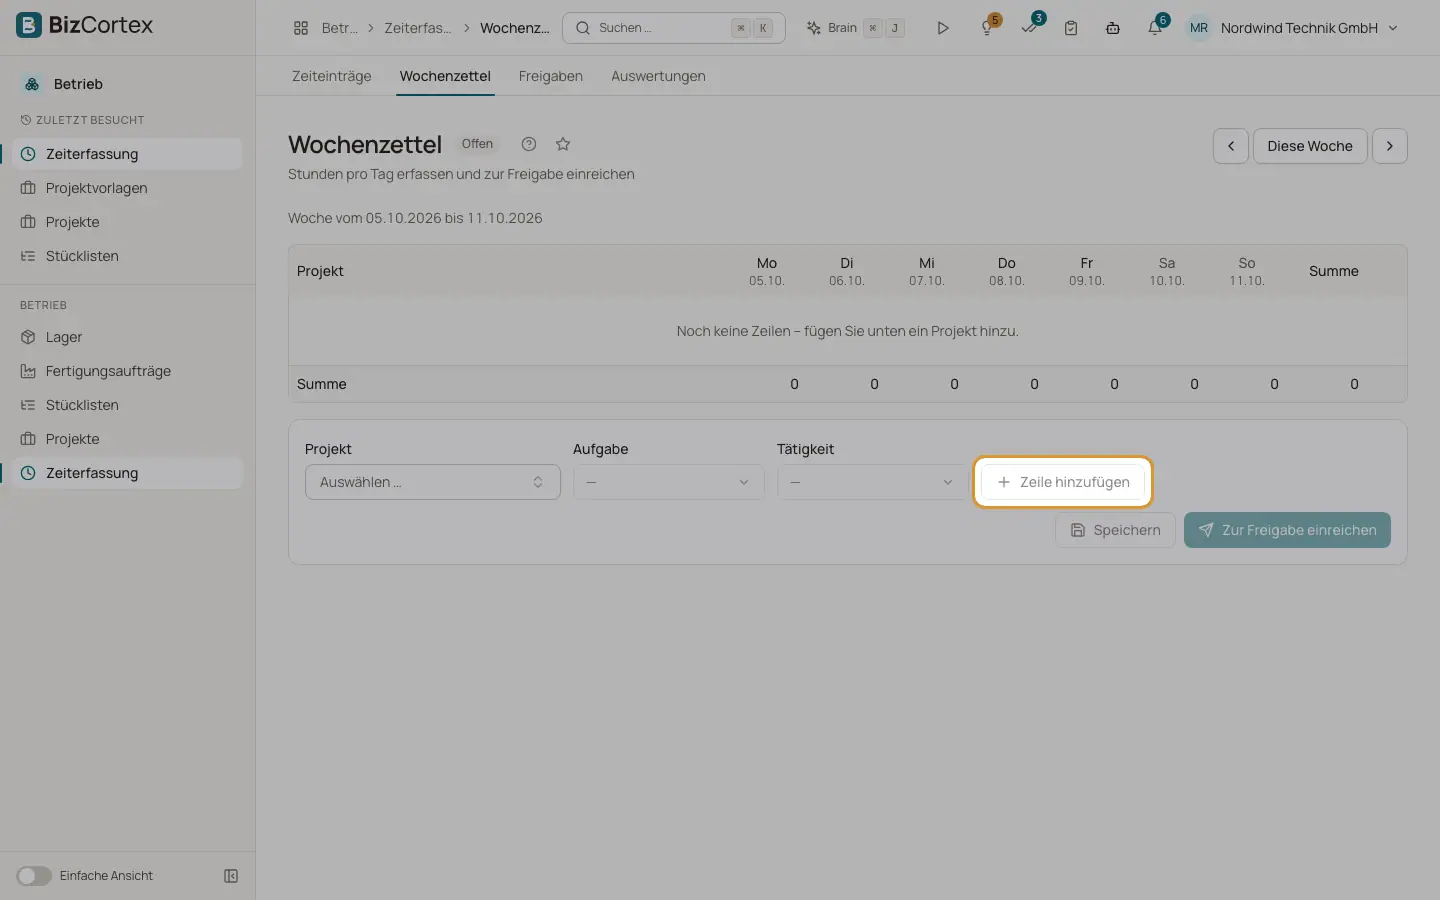Click the BizCortex logo icon
1440x900 pixels.
point(29,25)
